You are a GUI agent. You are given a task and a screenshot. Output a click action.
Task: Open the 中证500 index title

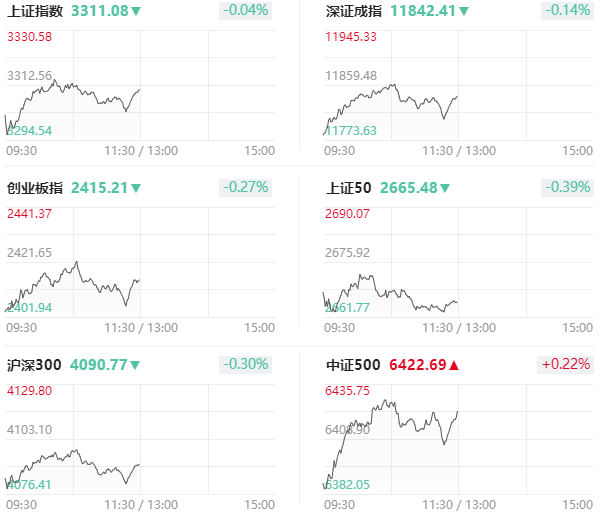coord(353,365)
